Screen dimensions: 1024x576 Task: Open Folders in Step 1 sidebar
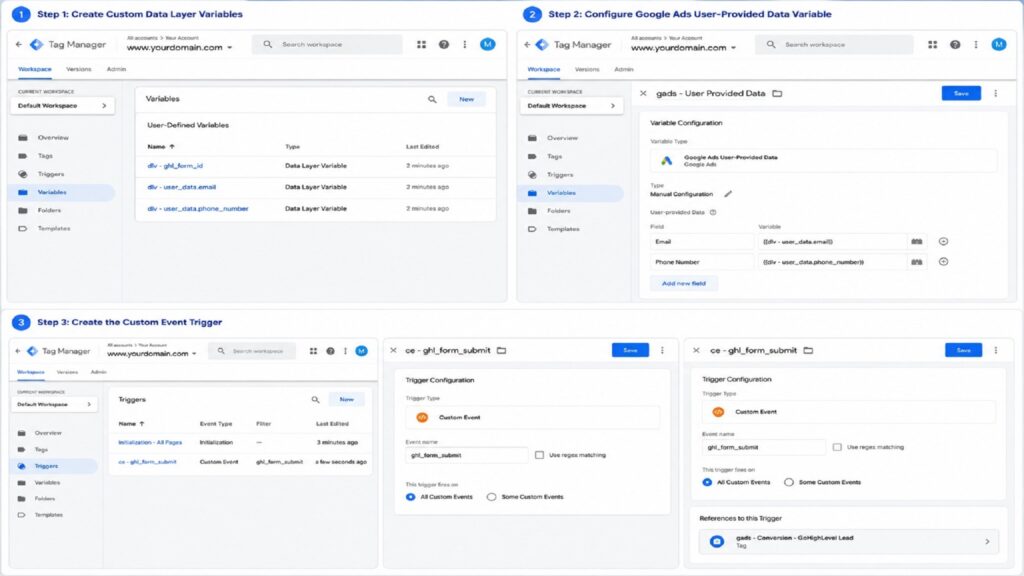(49, 210)
